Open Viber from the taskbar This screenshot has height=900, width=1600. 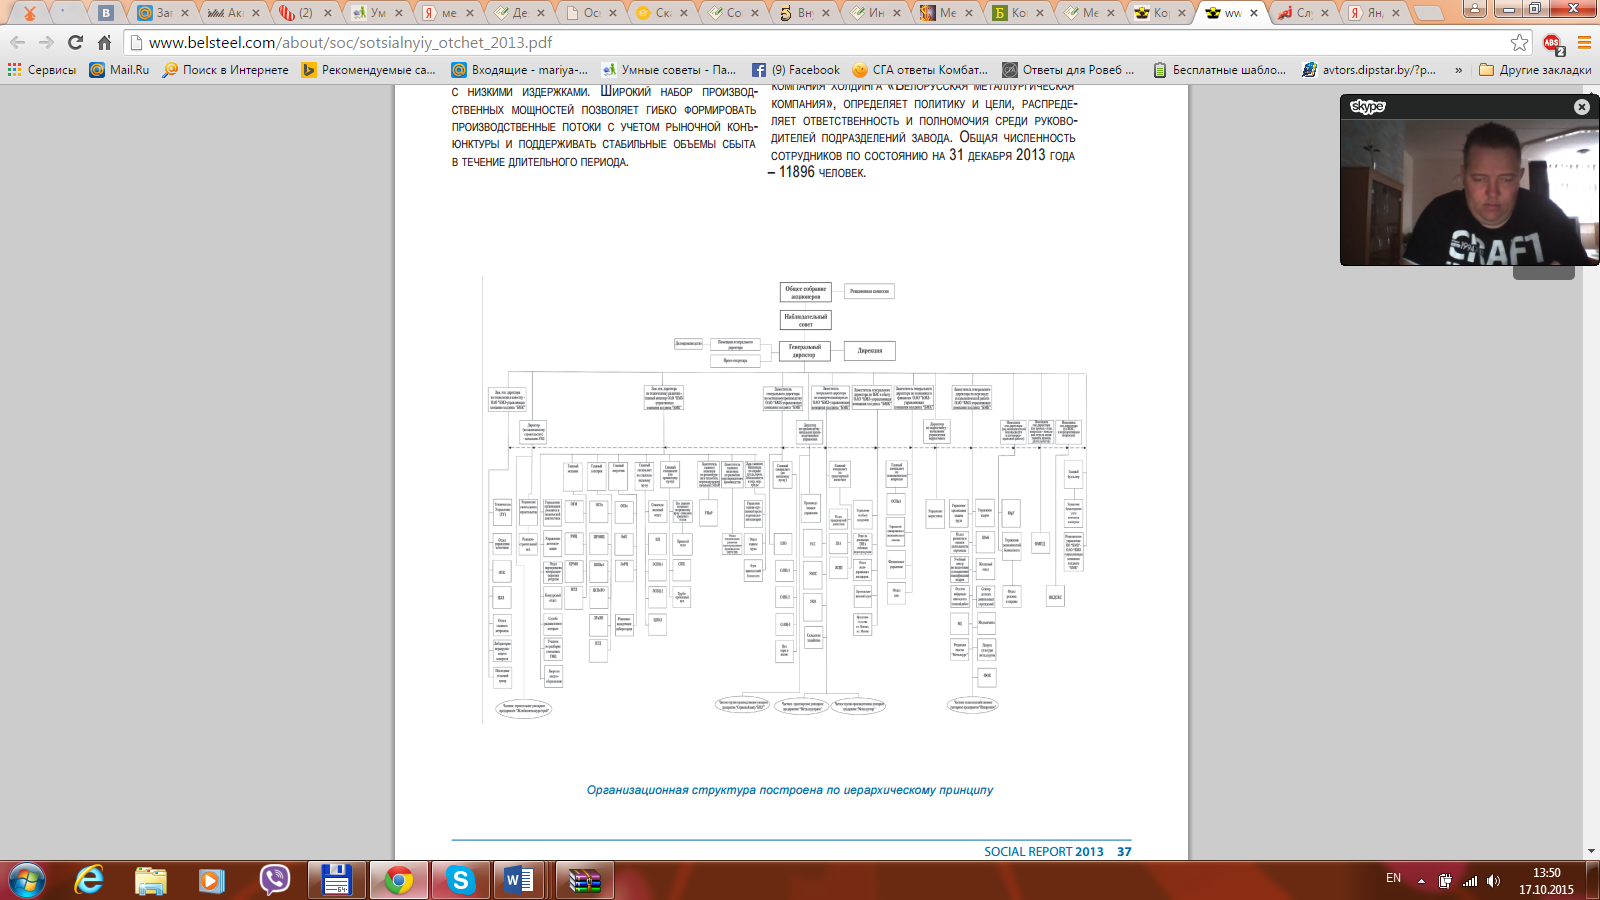[x=274, y=880]
